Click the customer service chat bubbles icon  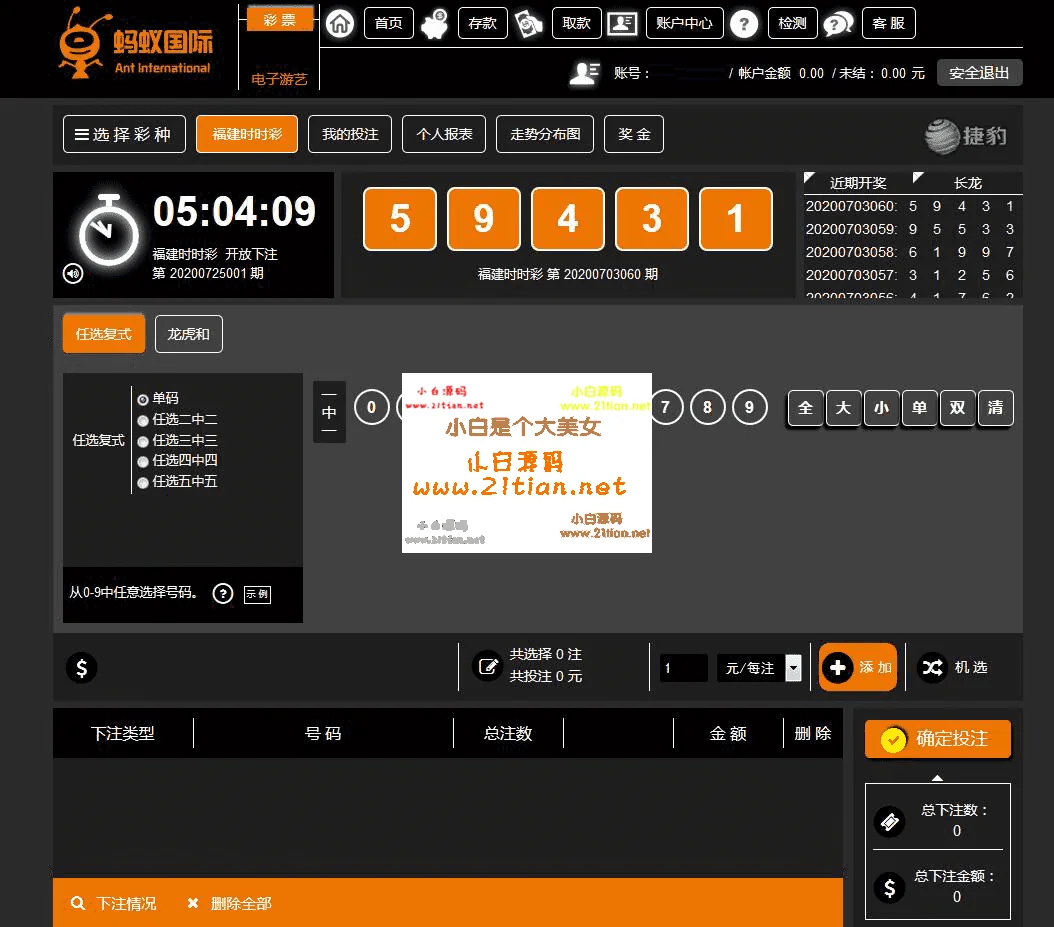[x=838, y=23]
